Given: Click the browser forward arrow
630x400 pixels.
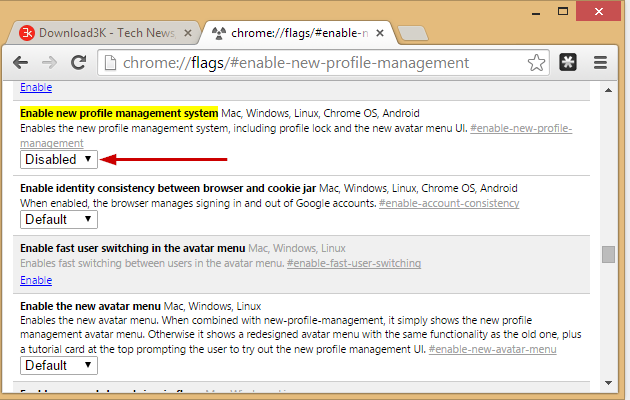Looking at the screenshot, I should point(49,63).
